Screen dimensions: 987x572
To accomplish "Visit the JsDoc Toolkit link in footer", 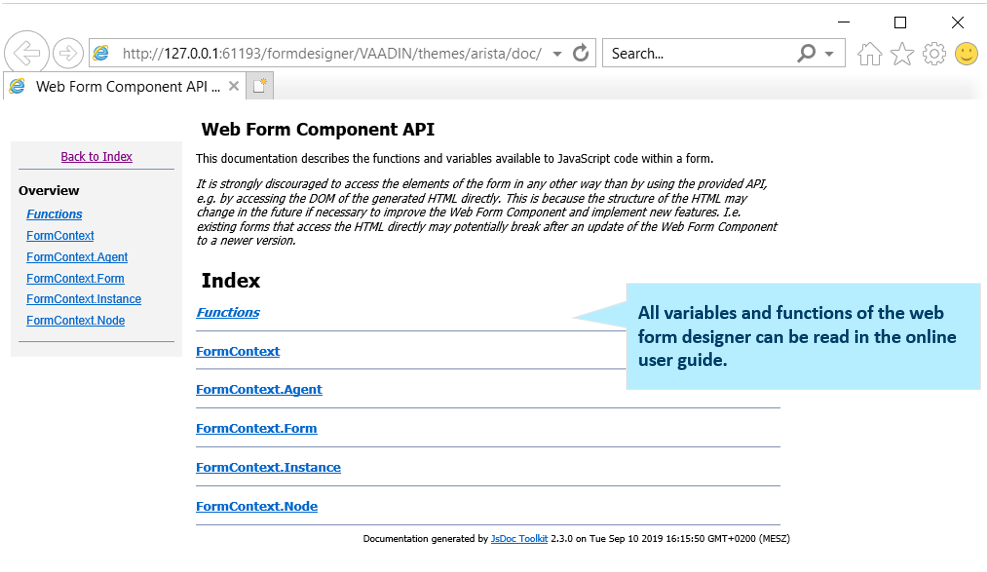I will coord(519,539).
